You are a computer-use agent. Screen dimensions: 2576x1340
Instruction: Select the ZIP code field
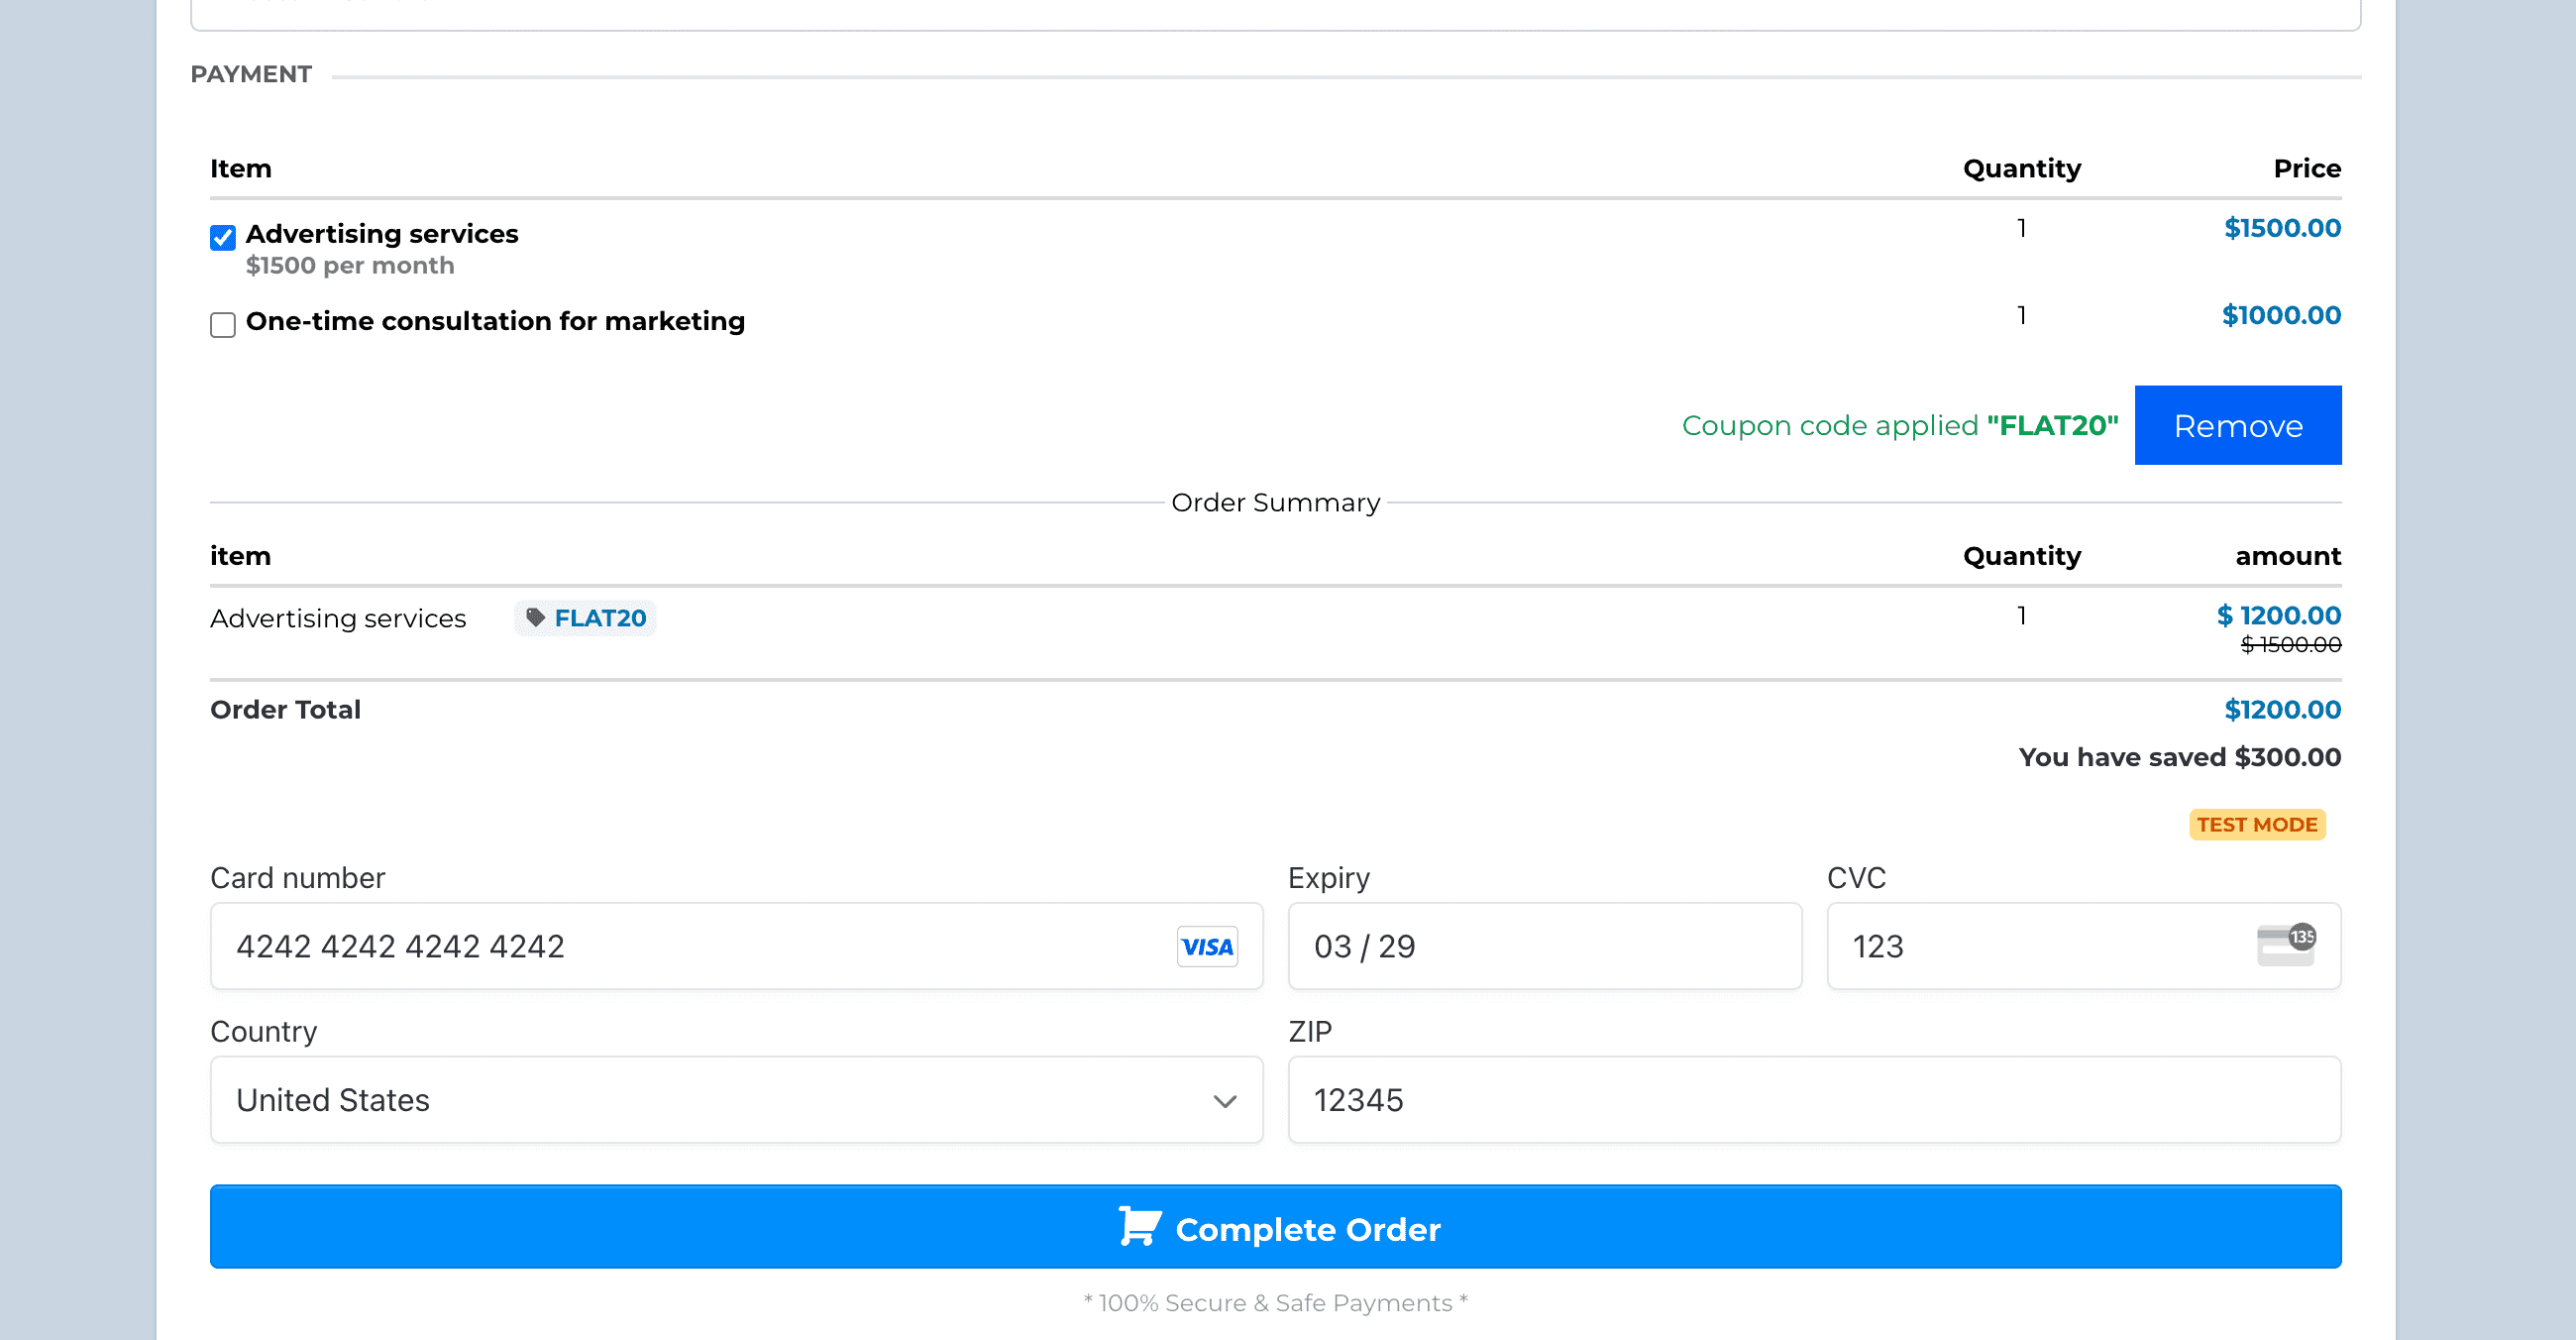(1814, 1100)
